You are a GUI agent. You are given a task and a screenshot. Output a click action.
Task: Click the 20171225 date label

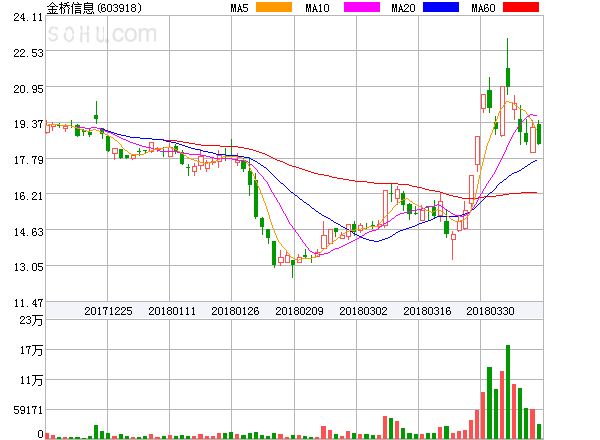108,311
